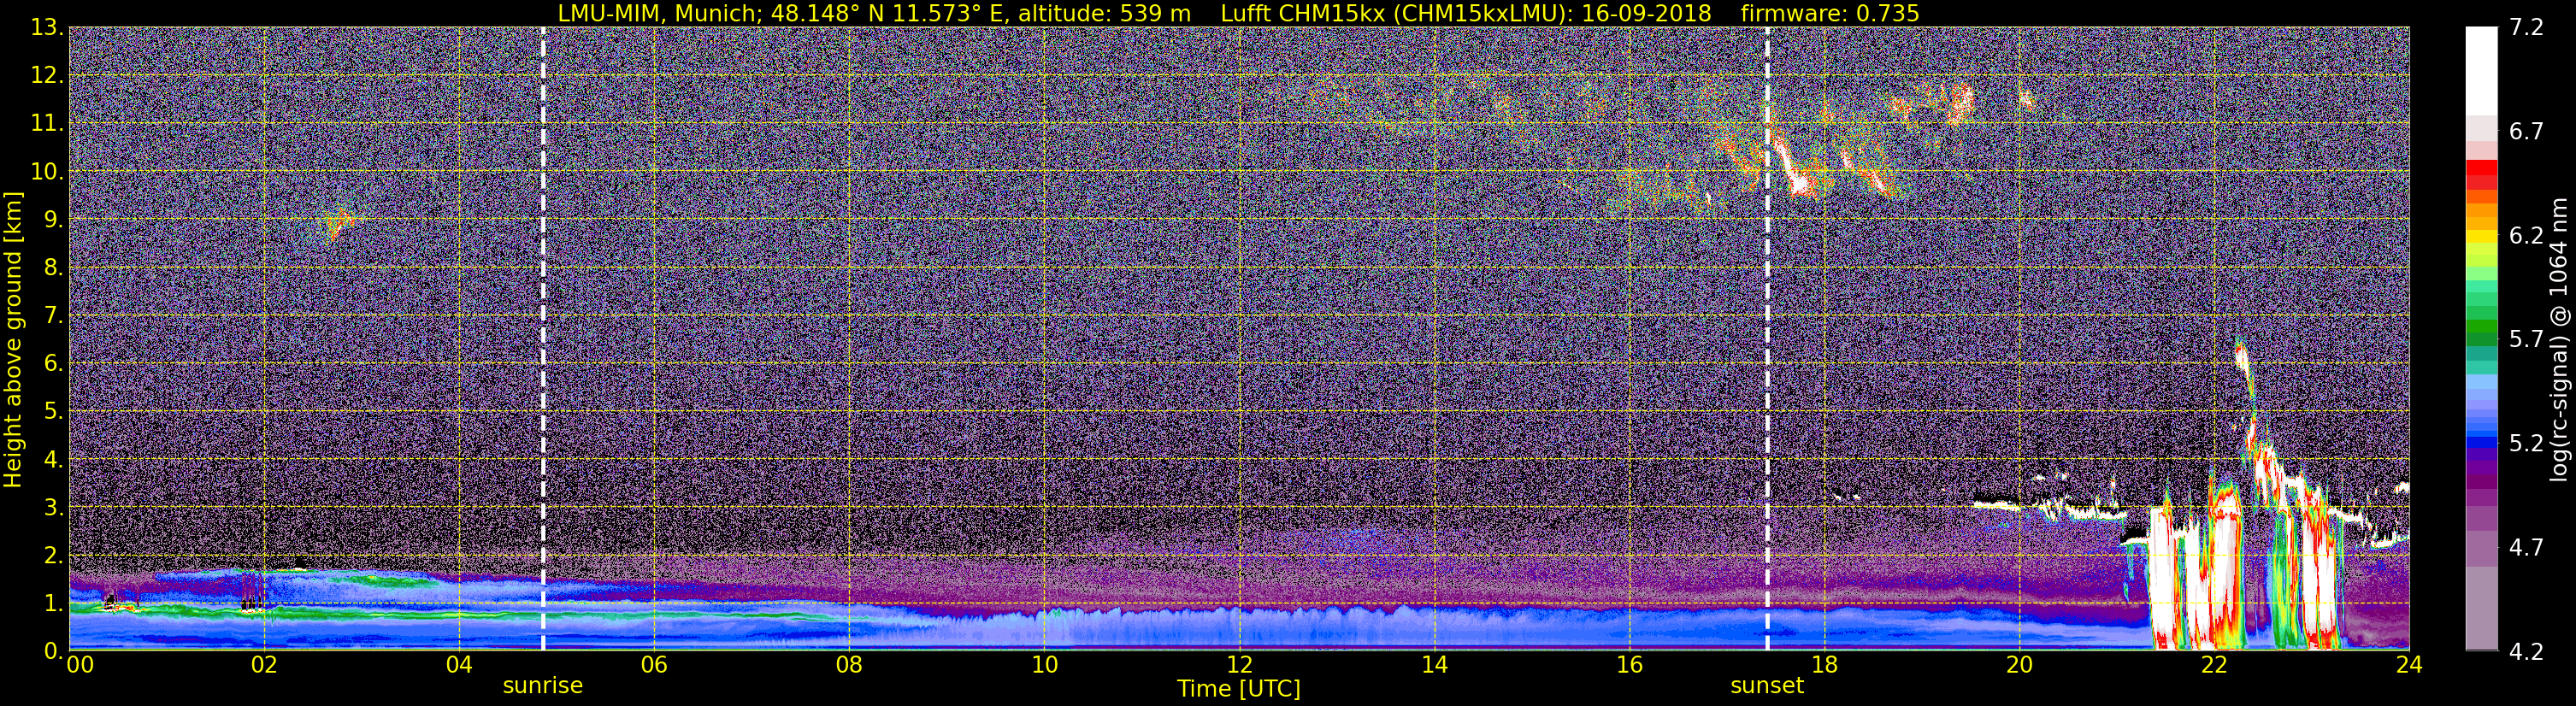
Task: Select the 'sunset' label under the time axis
Action: 1767,686
